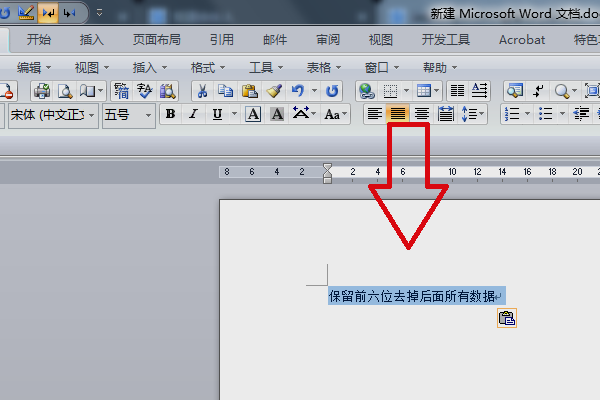Switch to the 开发工具 ribbon tab
Screen dimensions: 600x400
[445, 39]
